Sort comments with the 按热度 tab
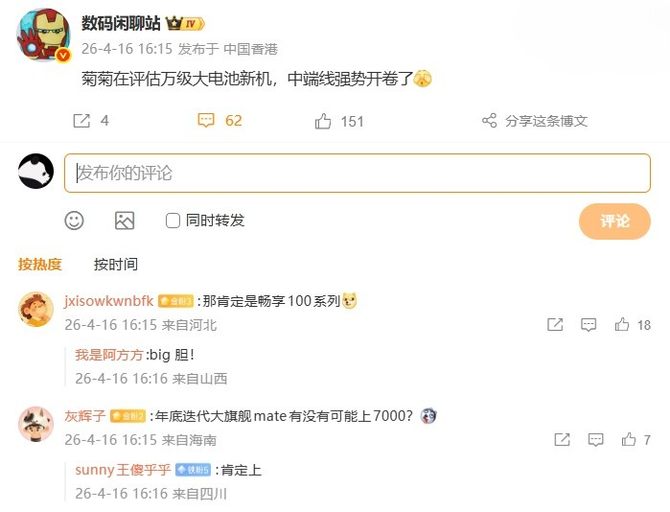This screenshot has width=670, height=512. coord(40,264)
